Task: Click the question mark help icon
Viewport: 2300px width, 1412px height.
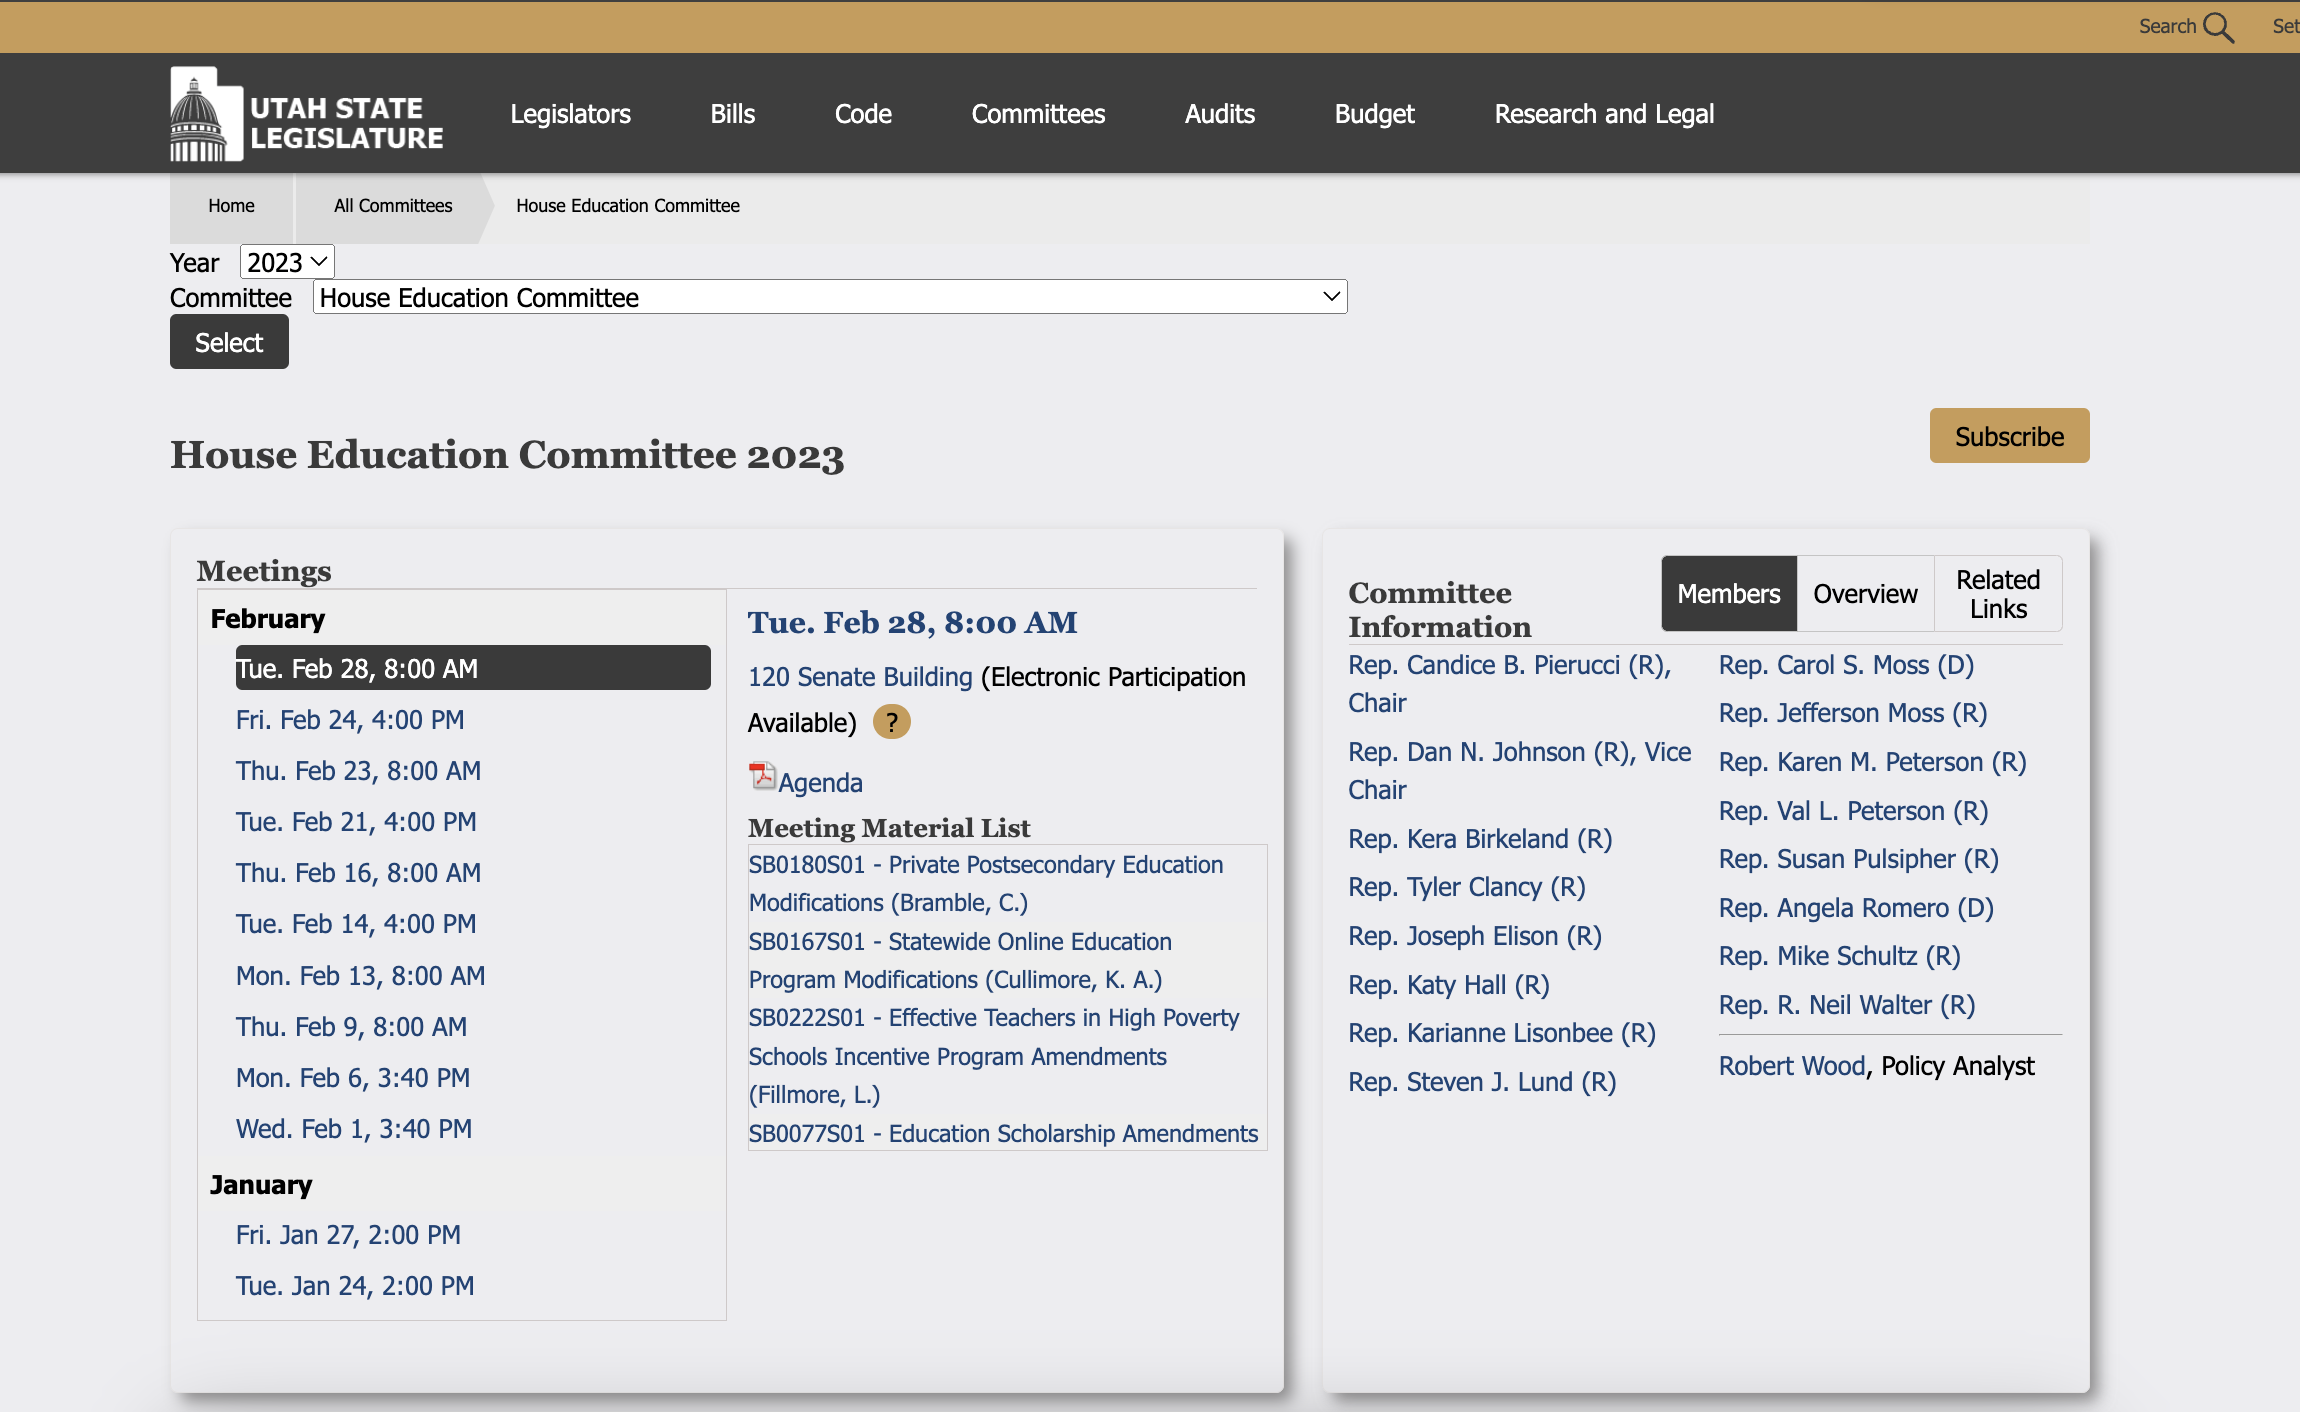Action: tap(891, 722)
